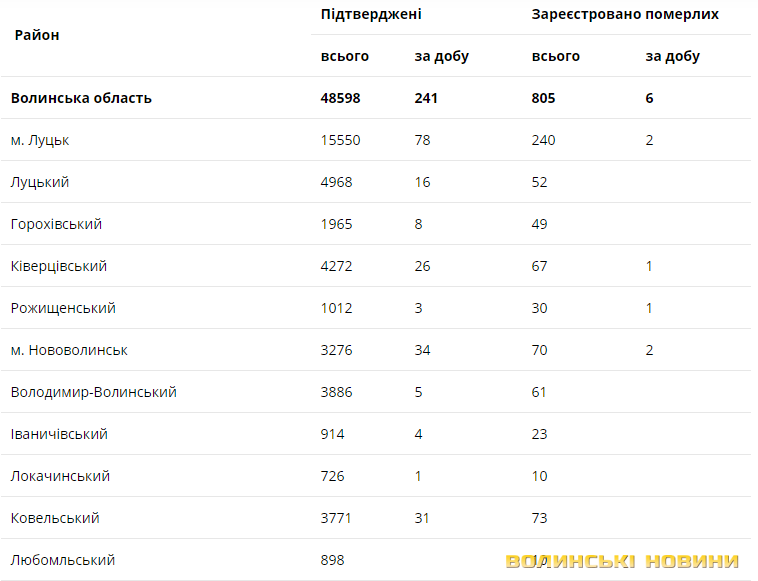Select the Підтверджені column group header
Viewport: 758px width, 581px height.
(x=371, y=14)
